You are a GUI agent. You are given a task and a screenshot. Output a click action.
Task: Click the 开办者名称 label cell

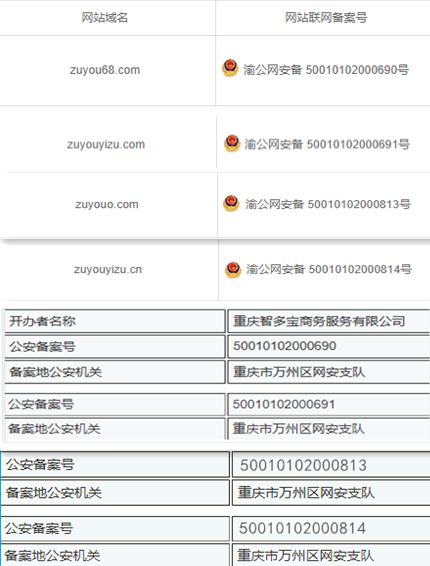pyautogui.click(x=115, y=321)
